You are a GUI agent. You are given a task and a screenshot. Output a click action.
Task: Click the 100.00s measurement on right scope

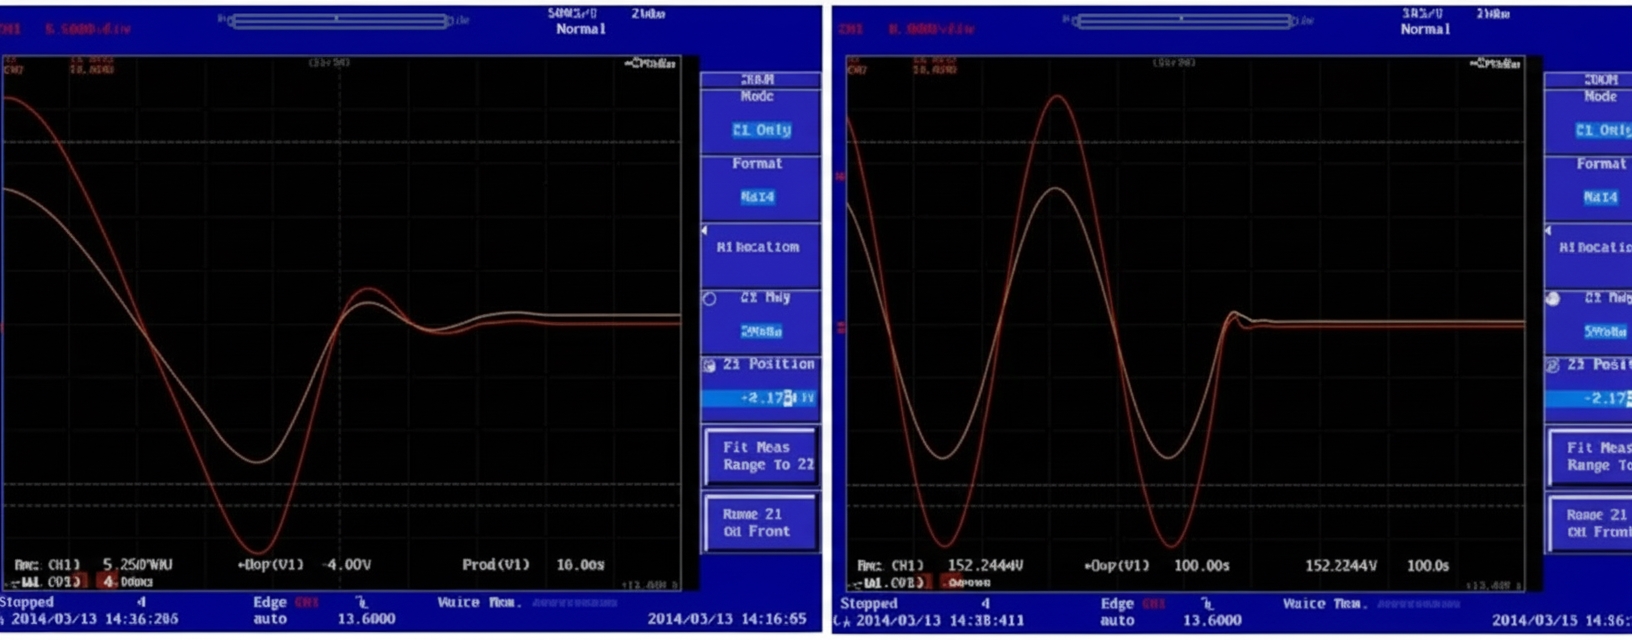pos(1201,566)
